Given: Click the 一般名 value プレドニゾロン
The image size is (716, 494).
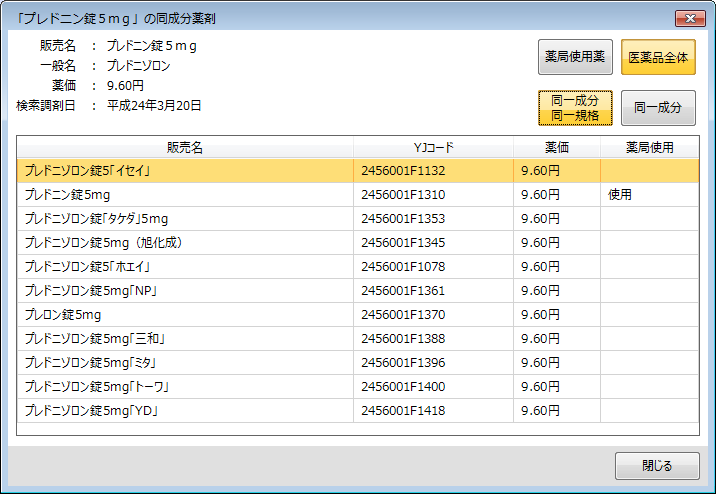Looking at the screenshot, I should pyautogui.click(x=139, y=66).
